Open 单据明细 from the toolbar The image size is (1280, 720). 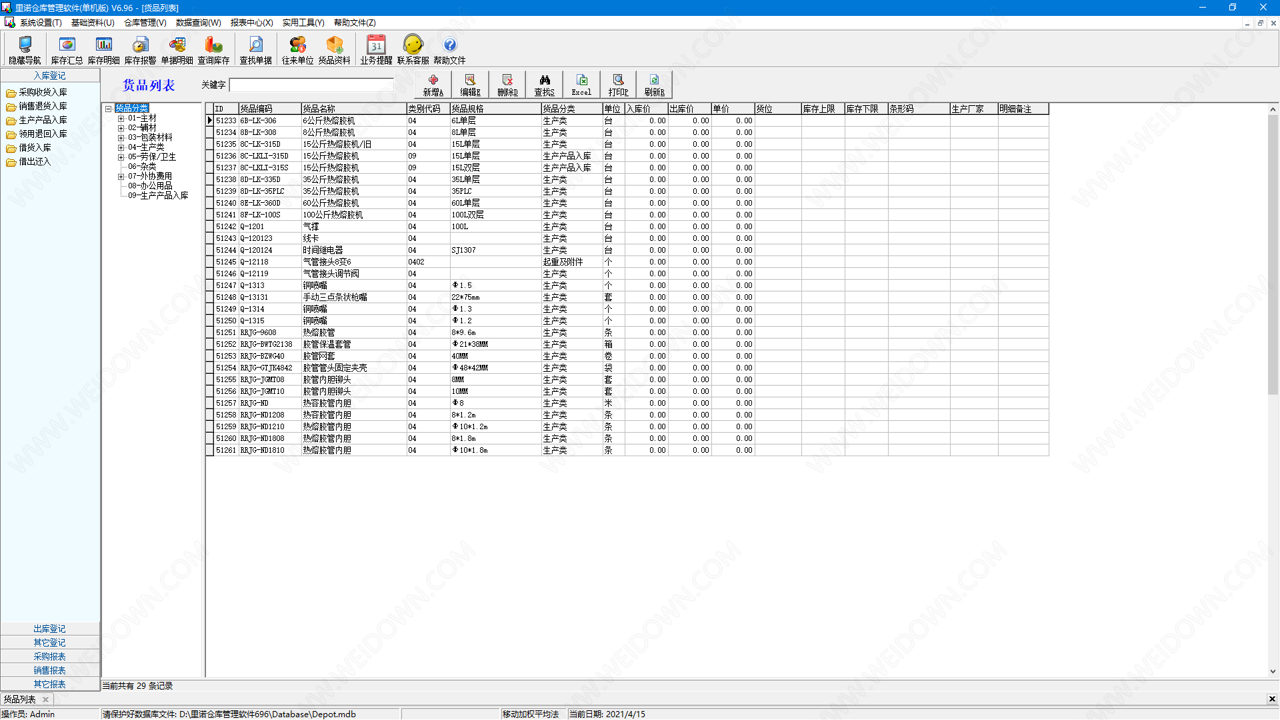pos(177,50)
